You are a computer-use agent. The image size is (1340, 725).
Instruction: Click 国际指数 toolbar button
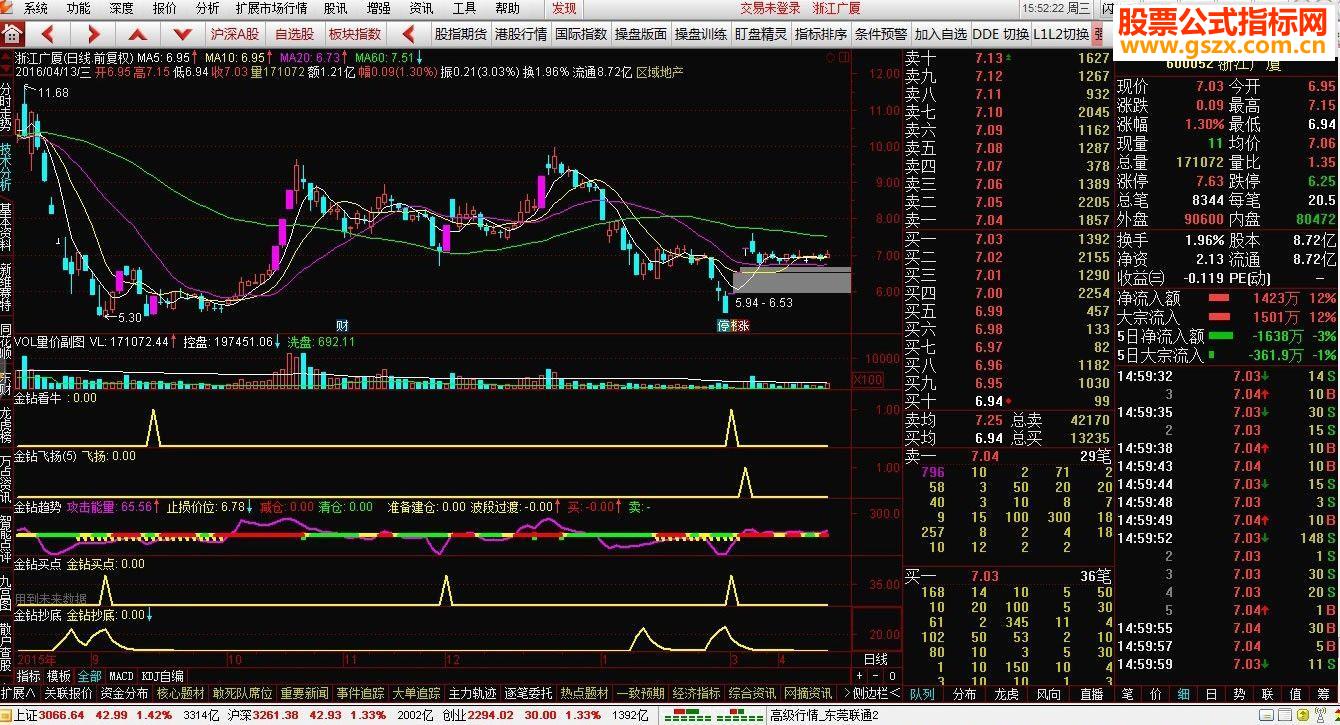(581, 34)
